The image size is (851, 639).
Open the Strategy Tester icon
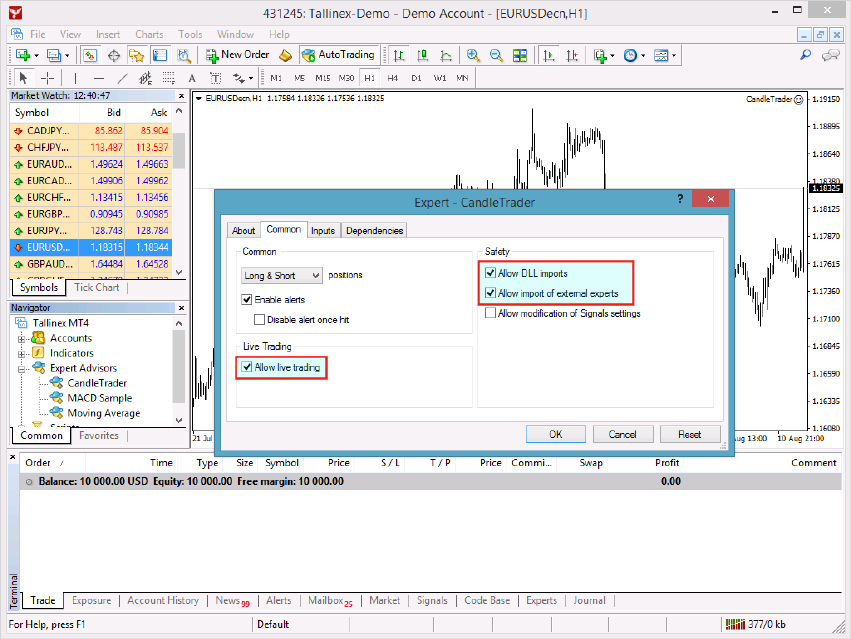point(183,55)
